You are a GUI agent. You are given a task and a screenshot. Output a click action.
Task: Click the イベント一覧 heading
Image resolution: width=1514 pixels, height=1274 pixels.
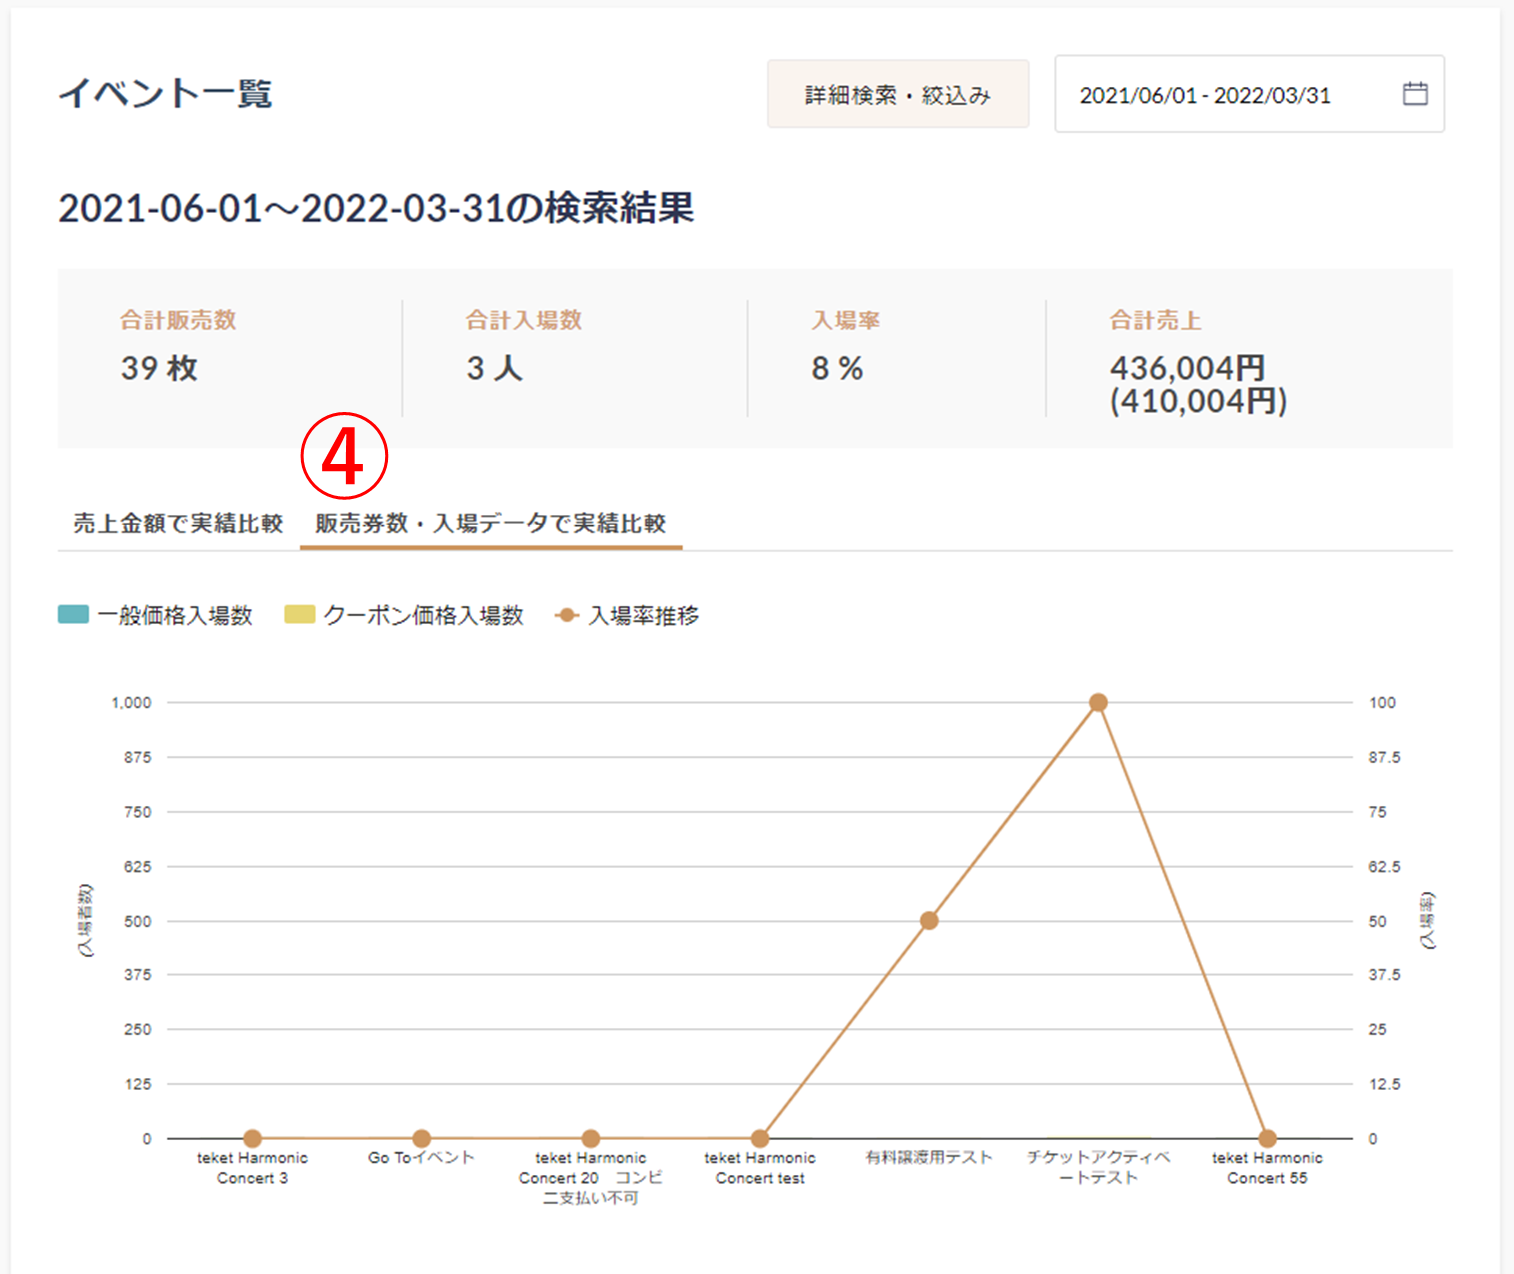[x=165, y=94]
